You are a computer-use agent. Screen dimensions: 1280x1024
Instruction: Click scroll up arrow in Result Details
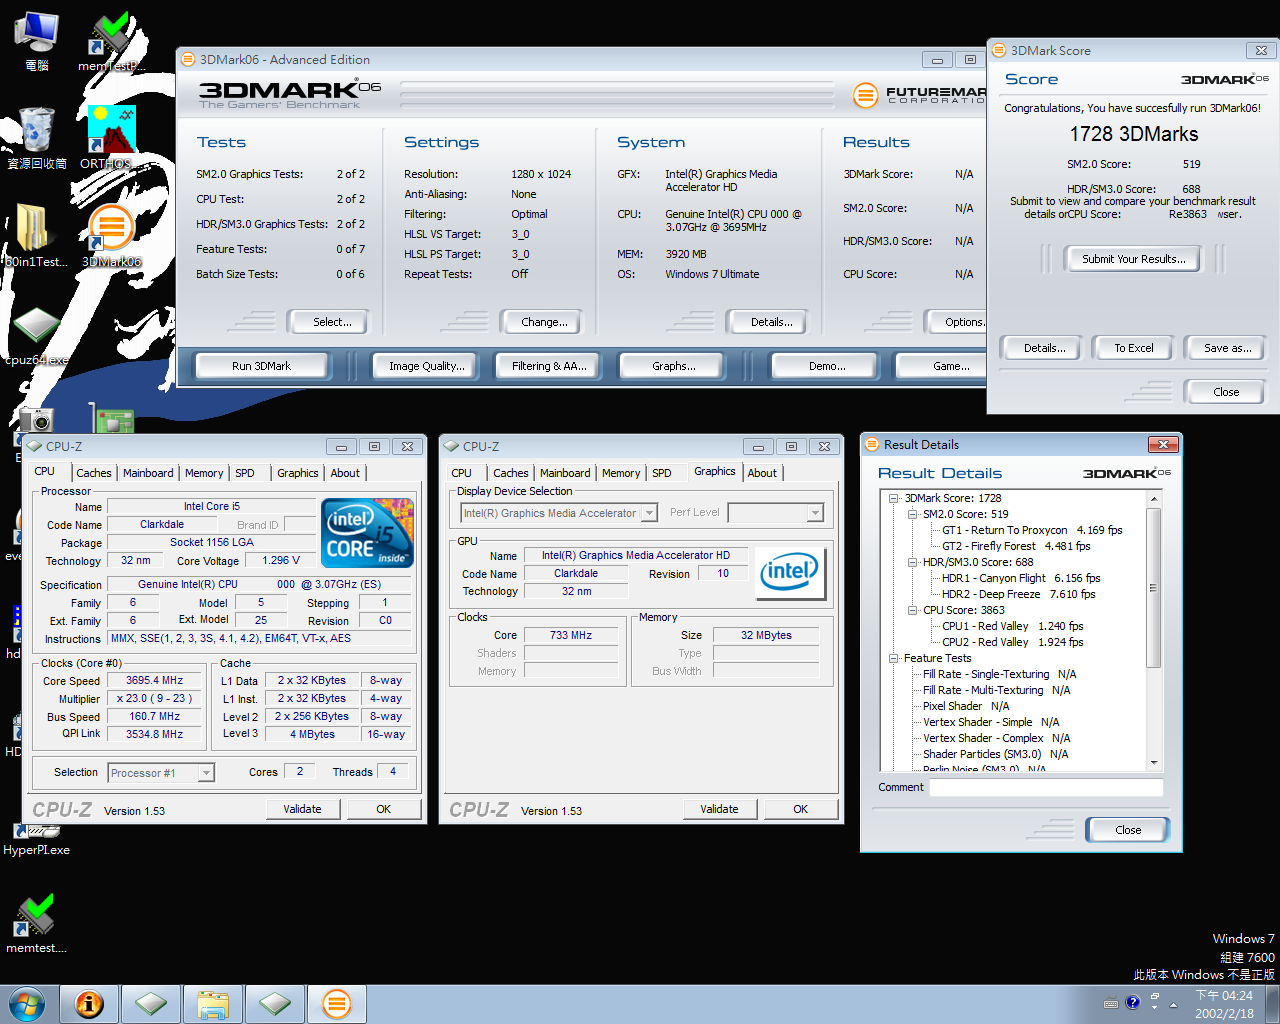1153,498
